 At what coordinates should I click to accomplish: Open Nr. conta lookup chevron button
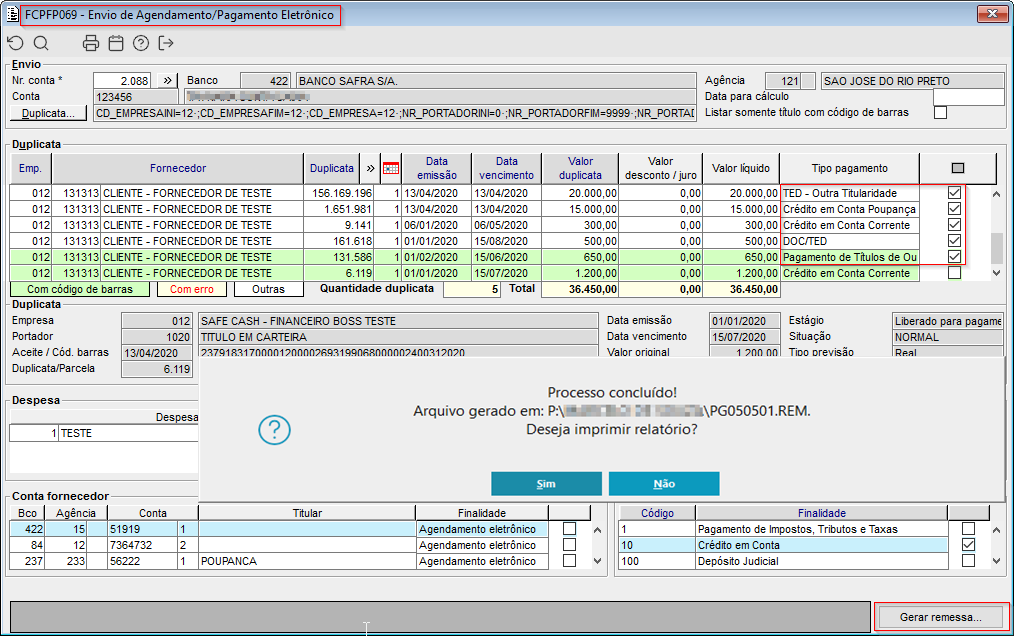pos(167,81)
